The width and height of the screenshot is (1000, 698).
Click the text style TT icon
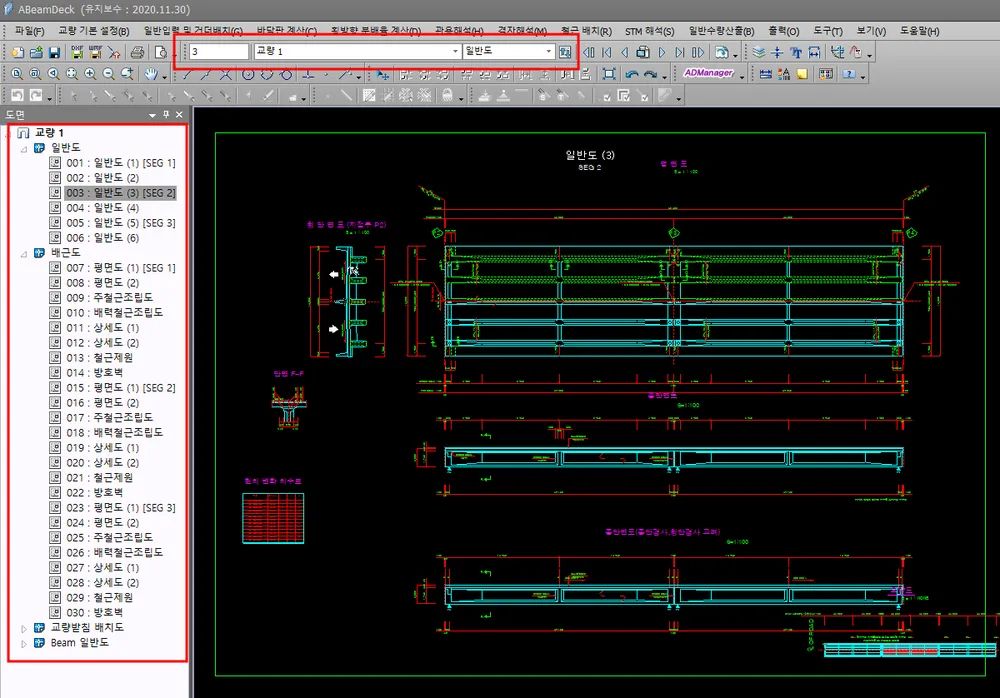[796, 52]
